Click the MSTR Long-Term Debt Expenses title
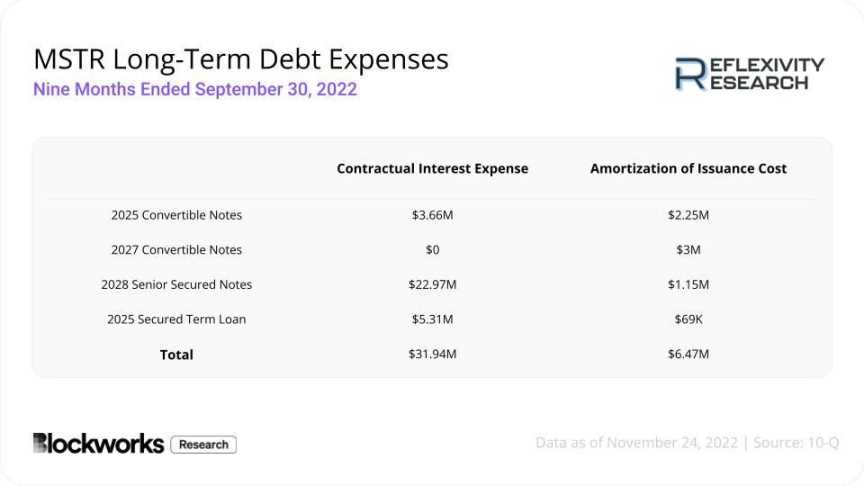 (240, 59)
